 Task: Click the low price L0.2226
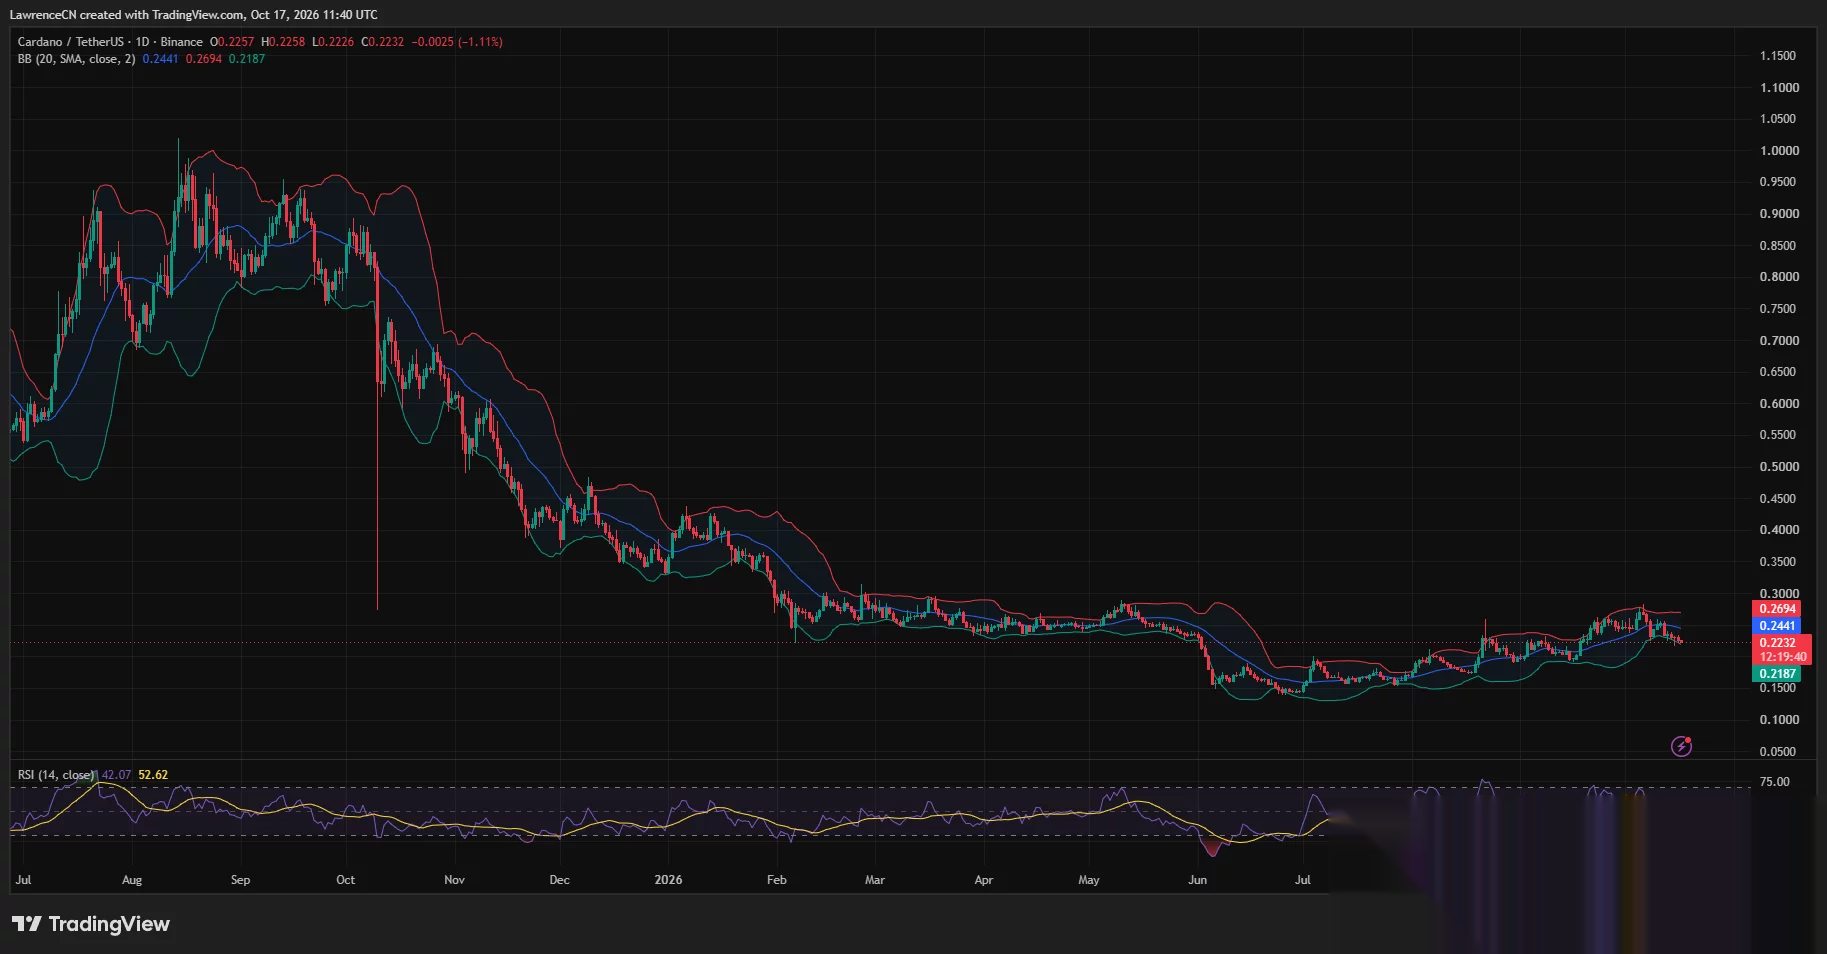(333, 42)
